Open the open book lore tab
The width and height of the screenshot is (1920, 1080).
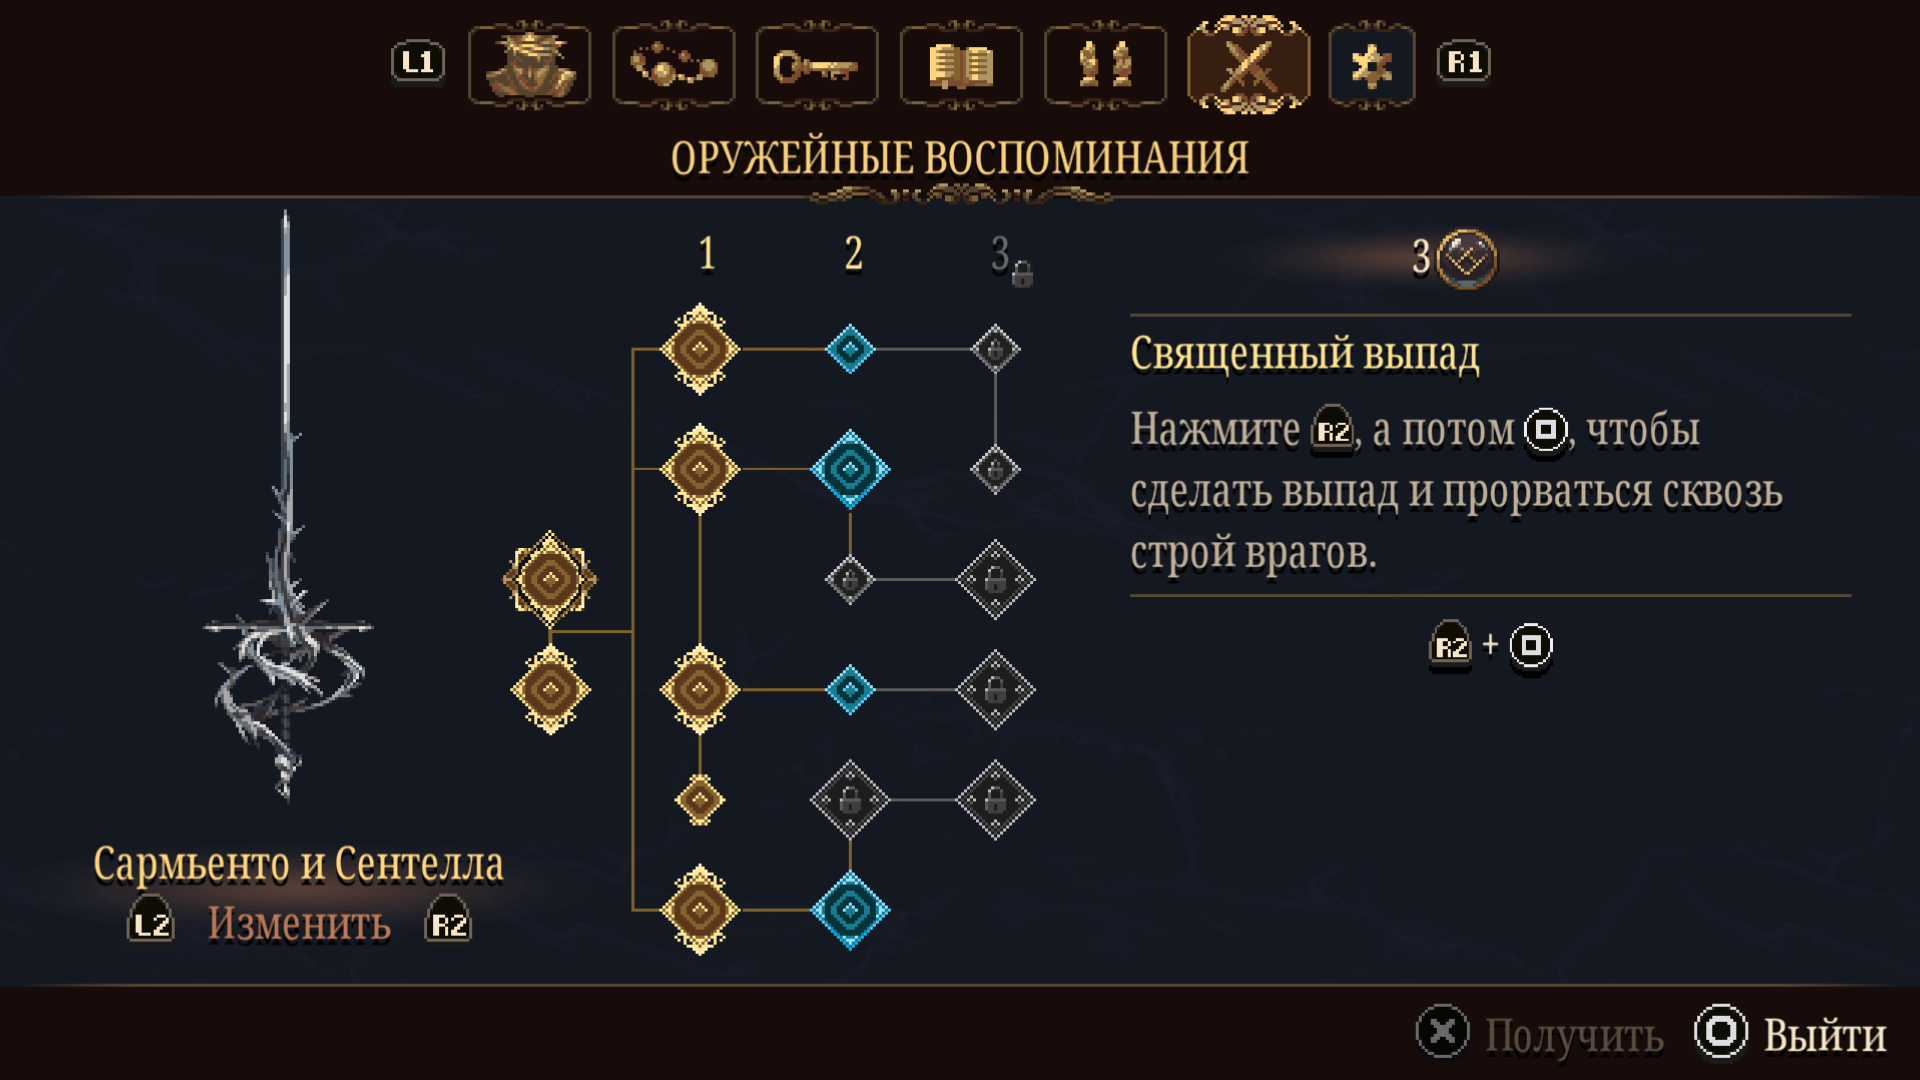(961, 65)
